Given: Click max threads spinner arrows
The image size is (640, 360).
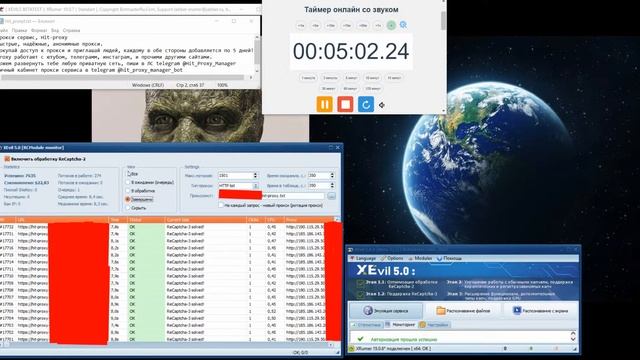Looking at the screenshot, I should coord(256,176).
